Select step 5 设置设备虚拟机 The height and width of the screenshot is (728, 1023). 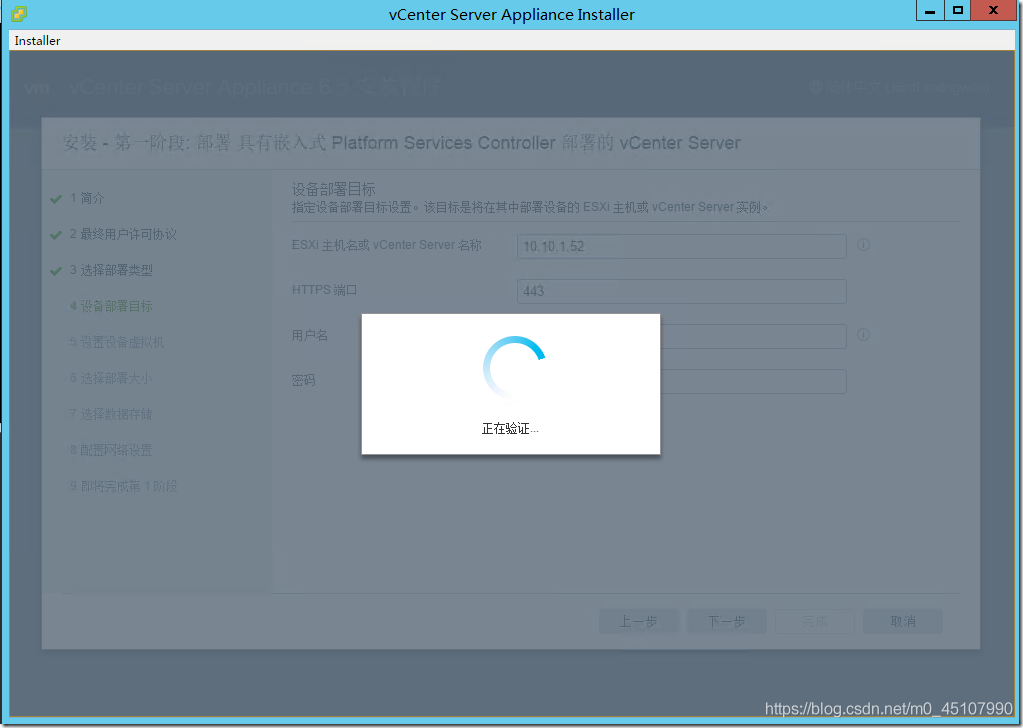tap(117, 342)
